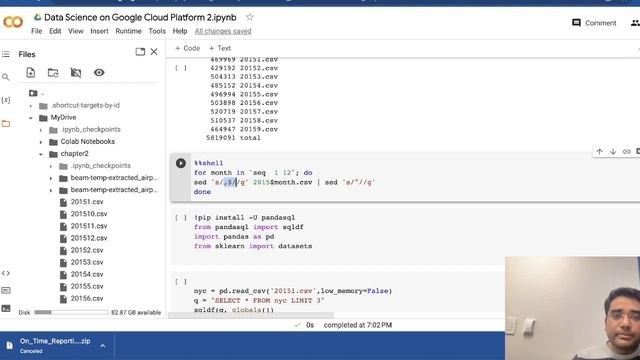Toggle show hidden files eye icon

point(99,73)
